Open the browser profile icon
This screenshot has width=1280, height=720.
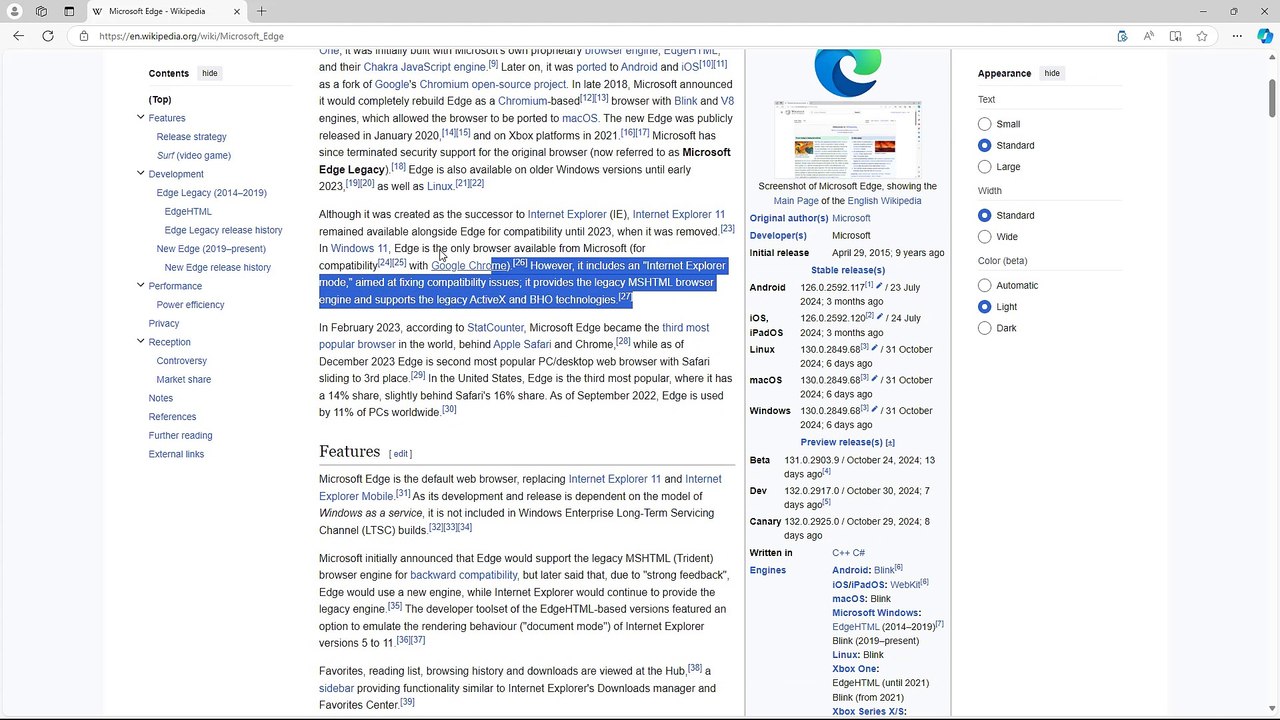[15, 11]
